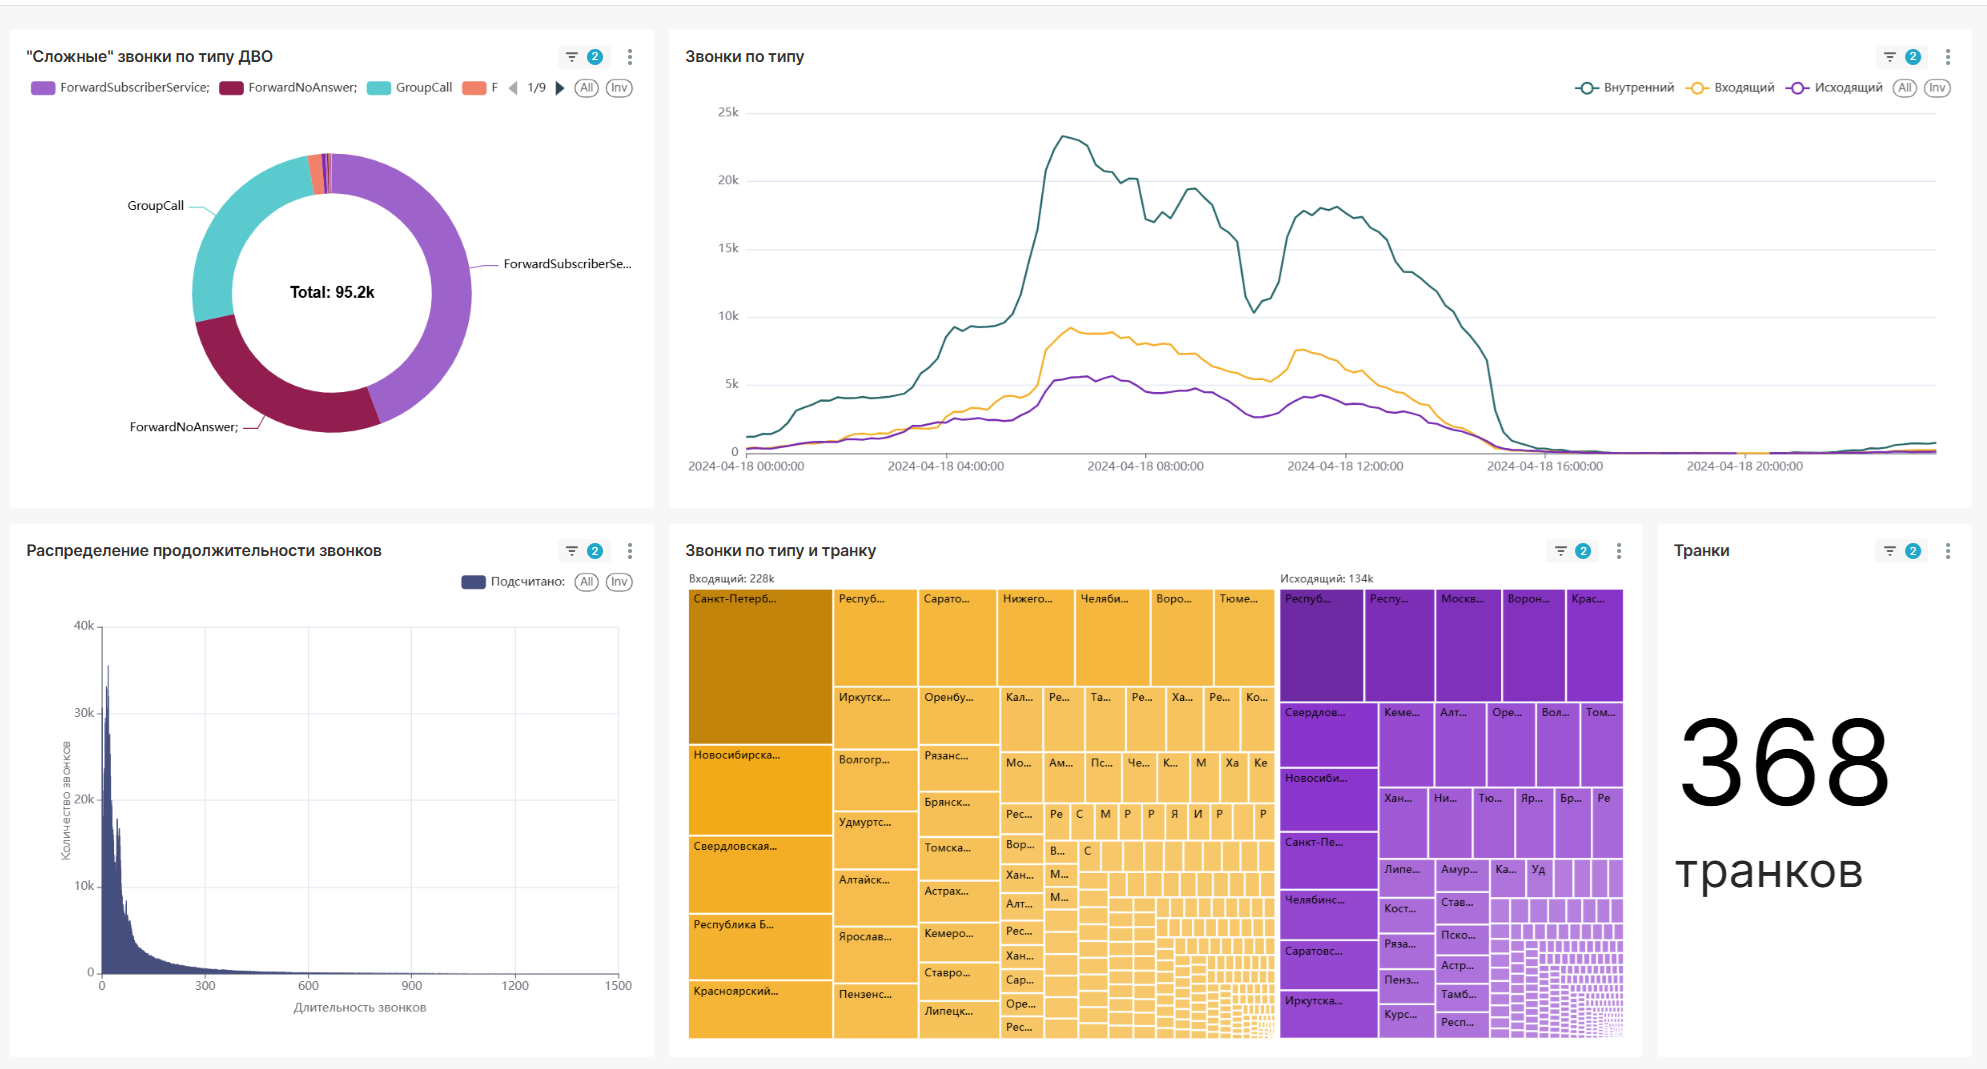Image resolution: width=1987 pixels, height=1069 pixels.
Task: Select the Новосибирска... cell in incoming treemap
Action: (x=760, y=790)
